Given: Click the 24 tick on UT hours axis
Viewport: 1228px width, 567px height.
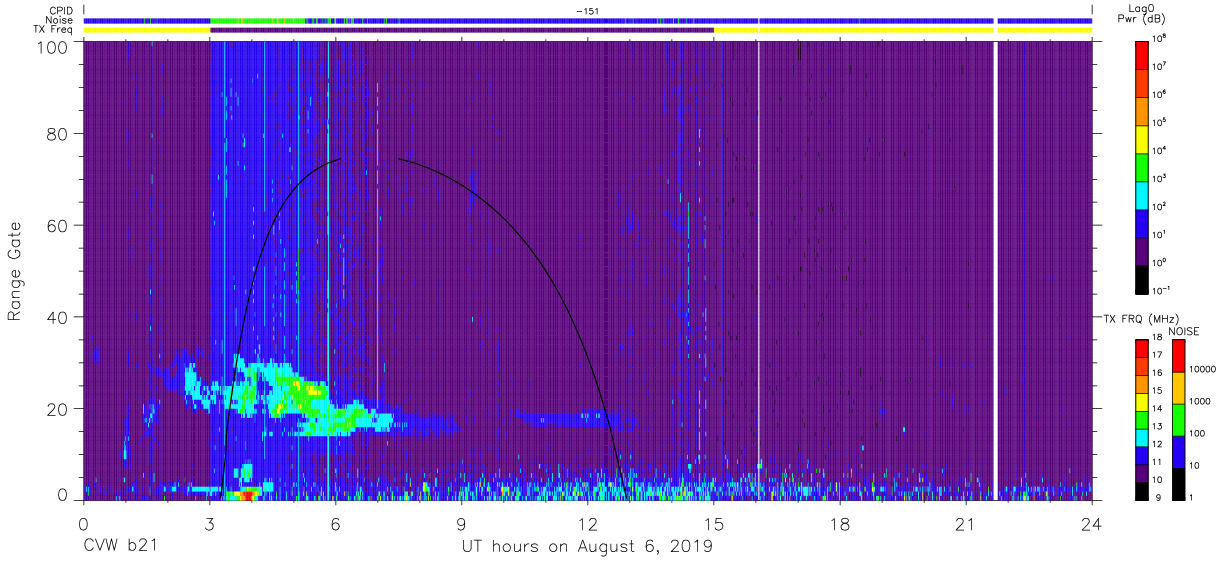Looking at the screenshot, I should 1091,524.
